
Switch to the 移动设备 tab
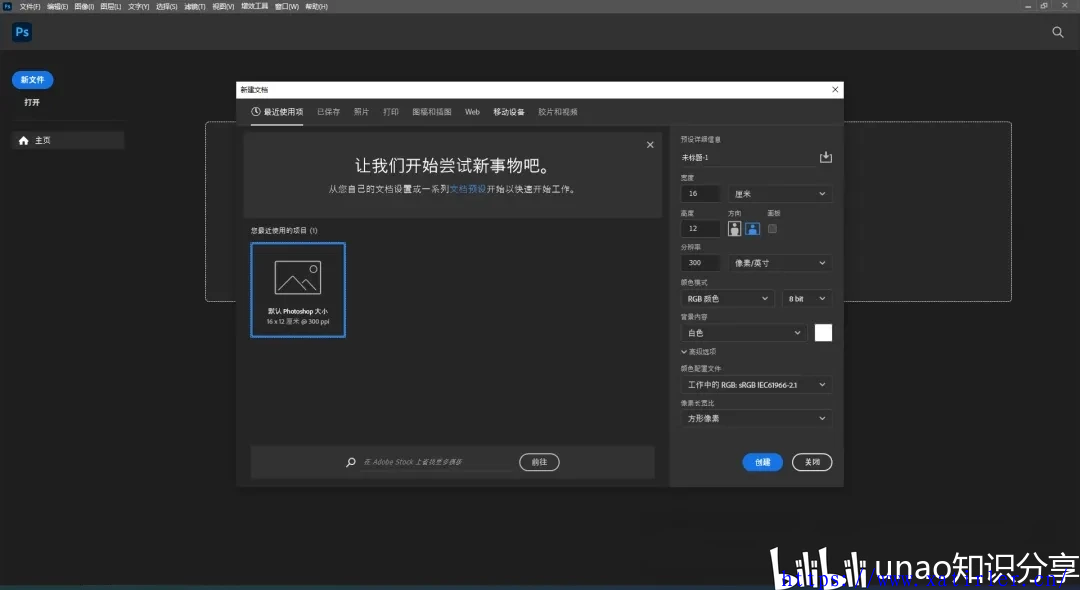508,112
